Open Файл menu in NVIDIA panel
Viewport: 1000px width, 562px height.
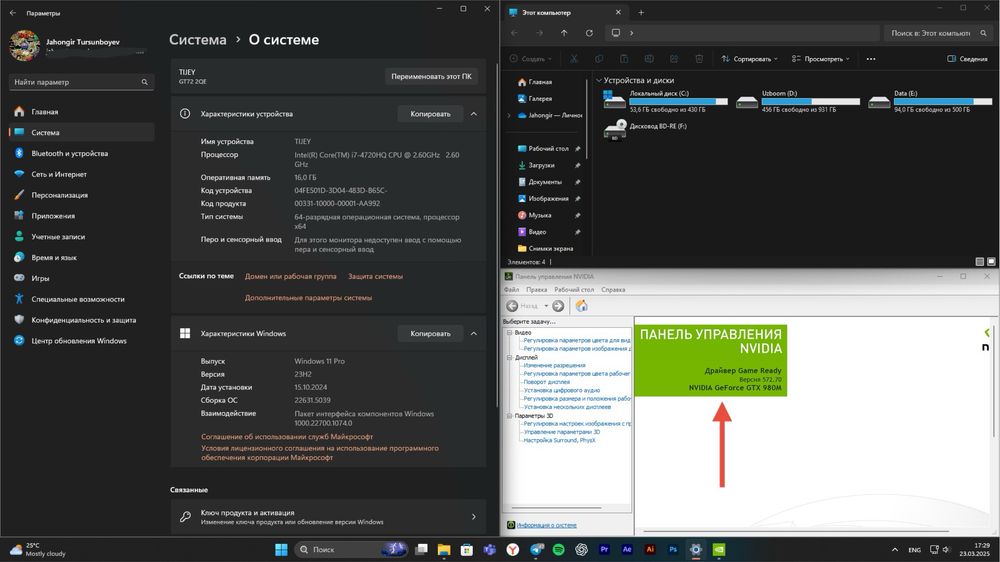click(x=511, y=290)
